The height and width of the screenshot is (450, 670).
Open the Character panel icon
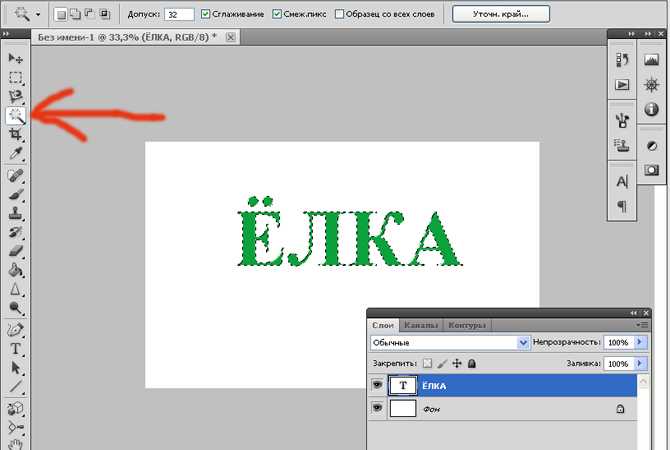click(x=622, y=182)
